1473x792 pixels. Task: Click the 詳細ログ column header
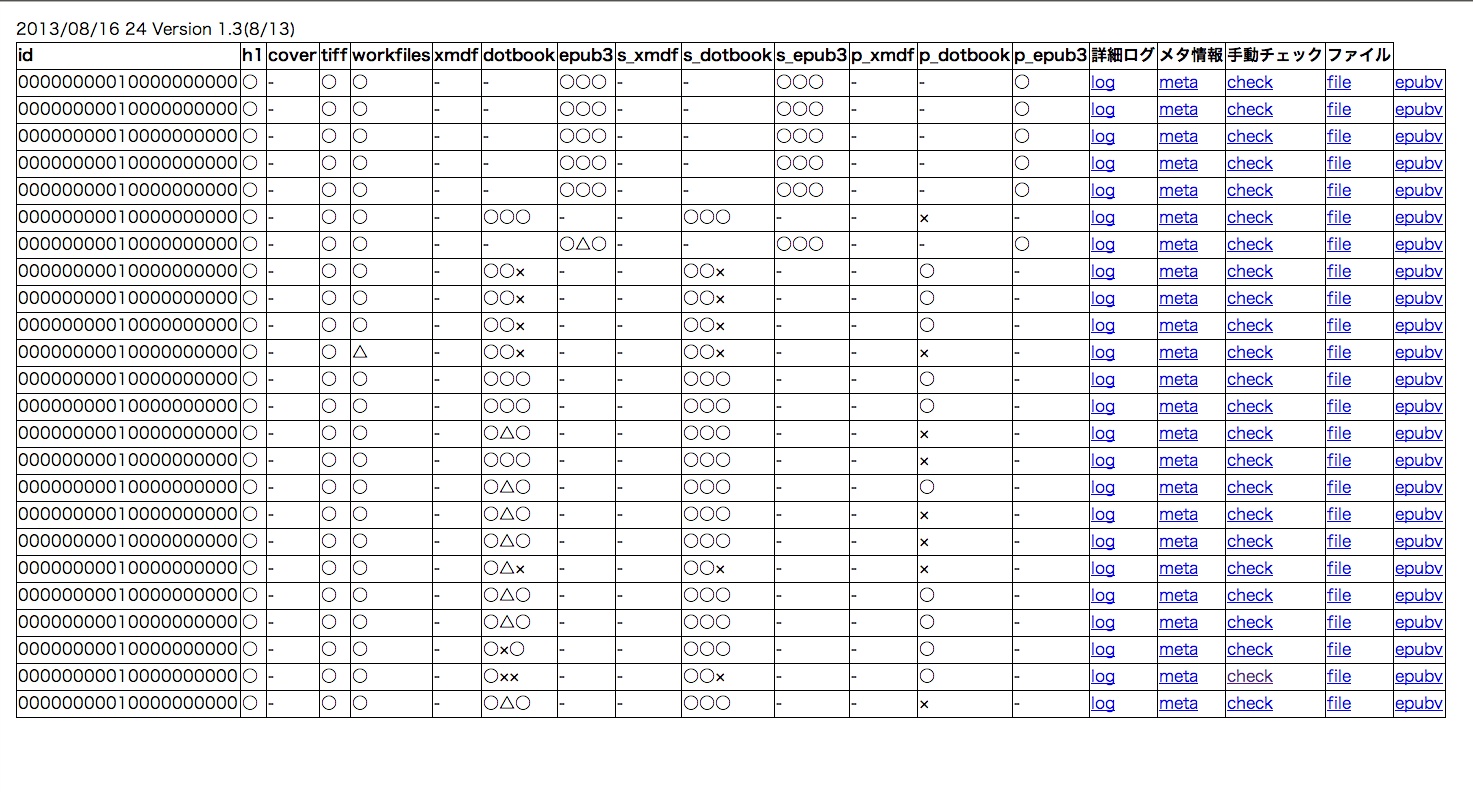pos(1122,56)
